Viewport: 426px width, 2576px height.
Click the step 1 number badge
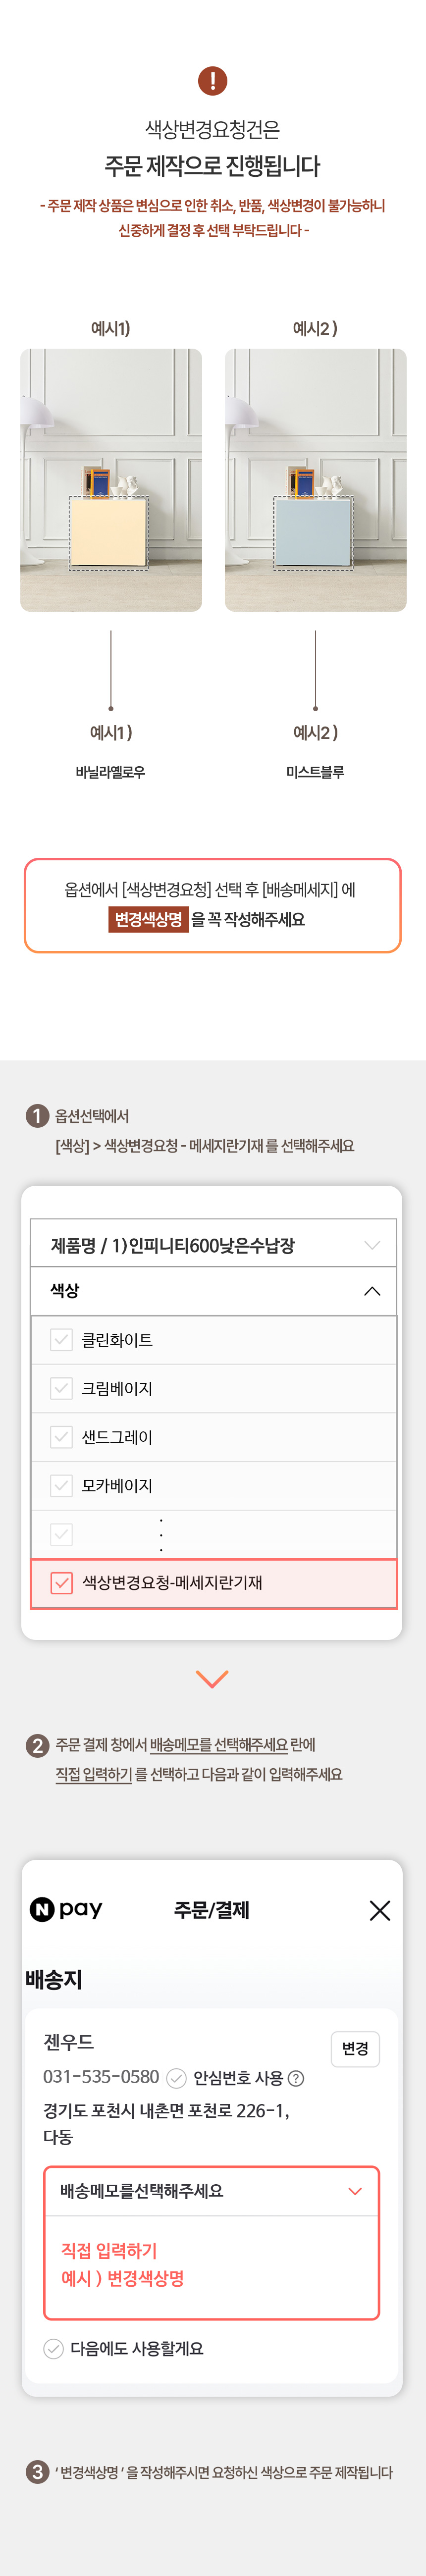point(37,1116)
